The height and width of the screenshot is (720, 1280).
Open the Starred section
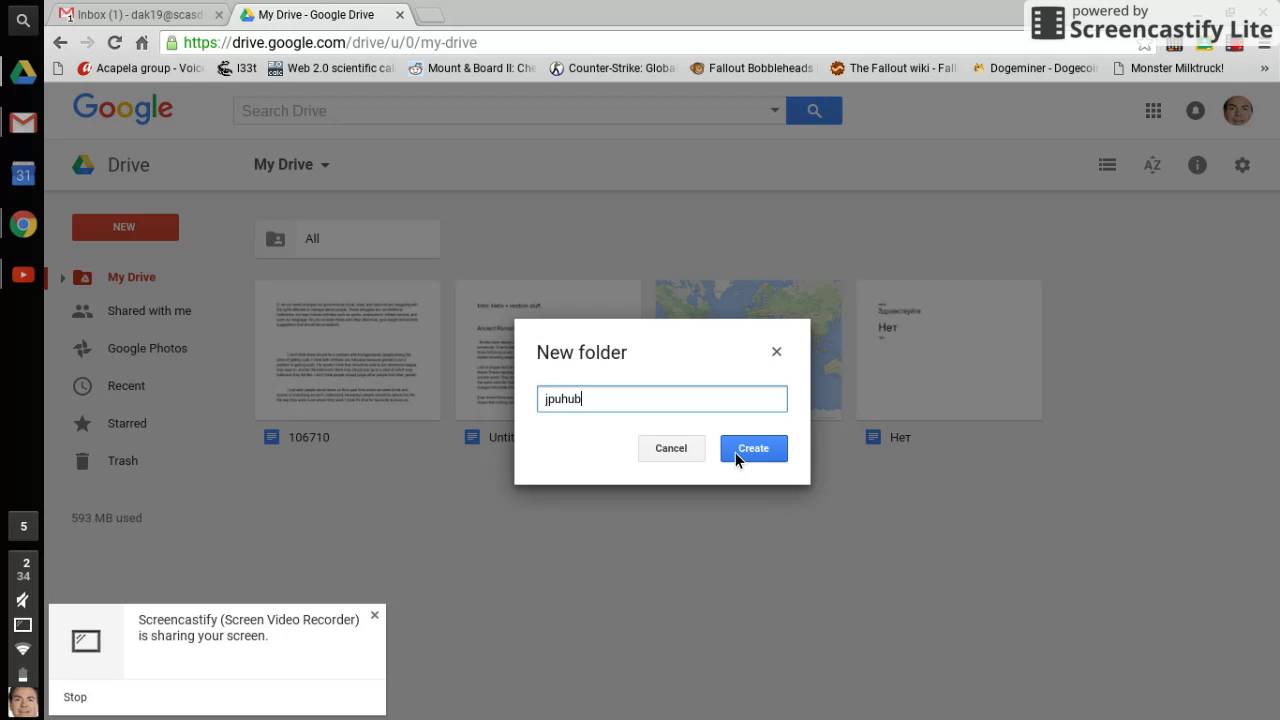127,423
